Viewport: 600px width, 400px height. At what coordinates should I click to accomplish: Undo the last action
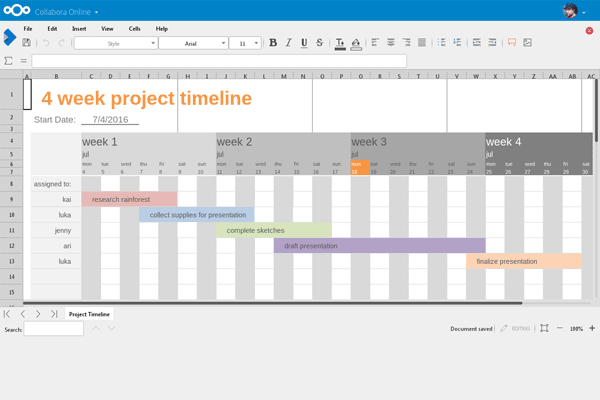click(x=46, y=43)
